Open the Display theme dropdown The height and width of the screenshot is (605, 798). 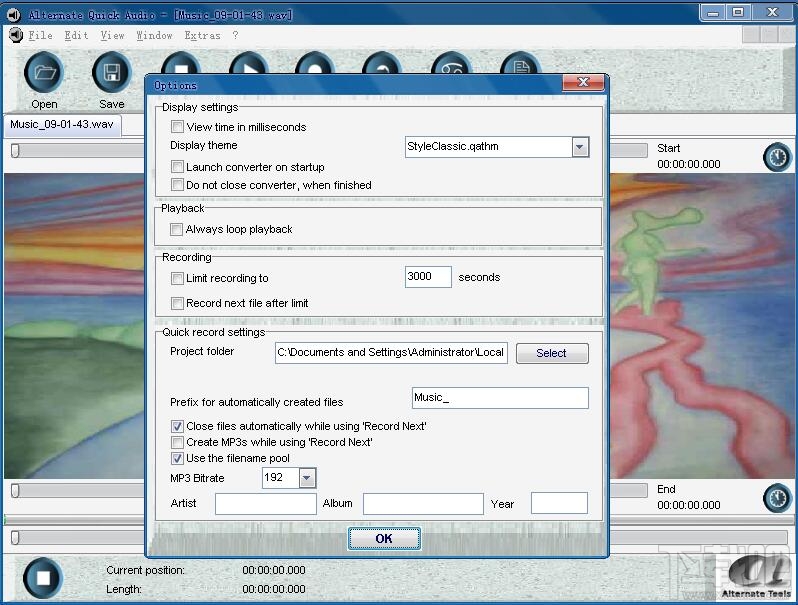click(x=580, y=148)
